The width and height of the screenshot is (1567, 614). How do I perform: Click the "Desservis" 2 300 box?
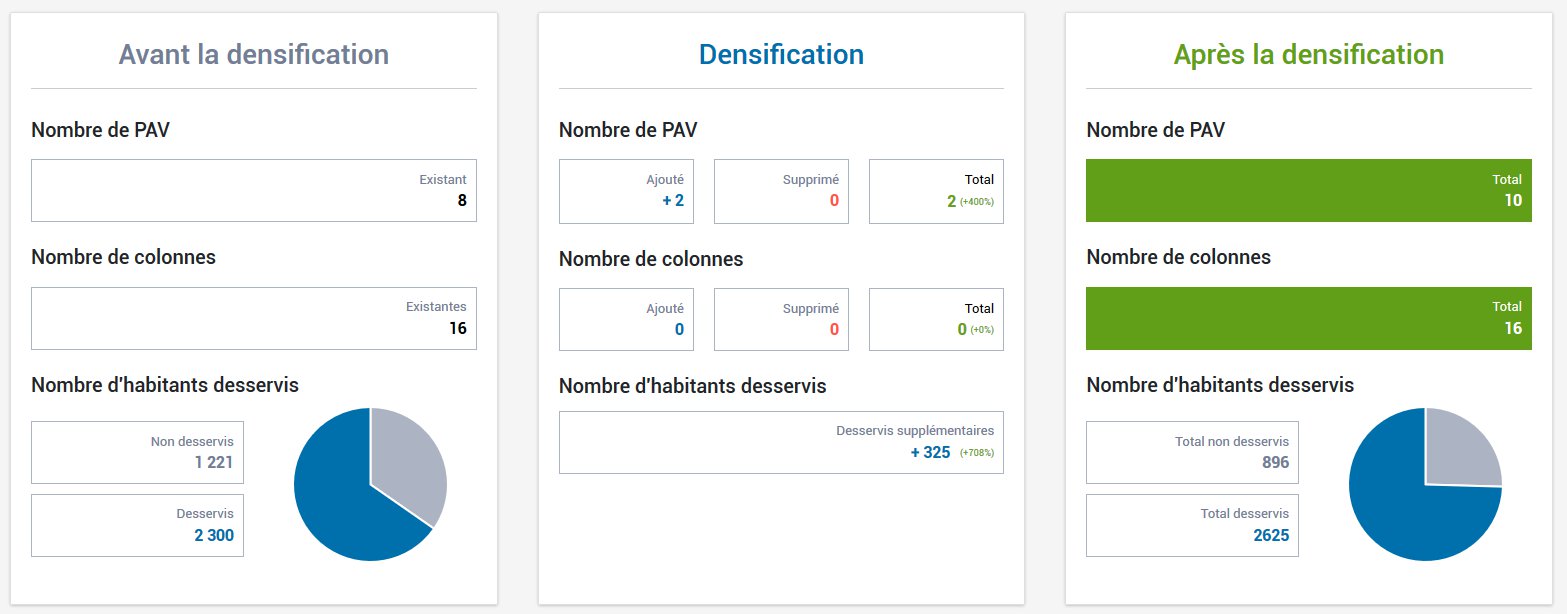click(x=137, y=525)
